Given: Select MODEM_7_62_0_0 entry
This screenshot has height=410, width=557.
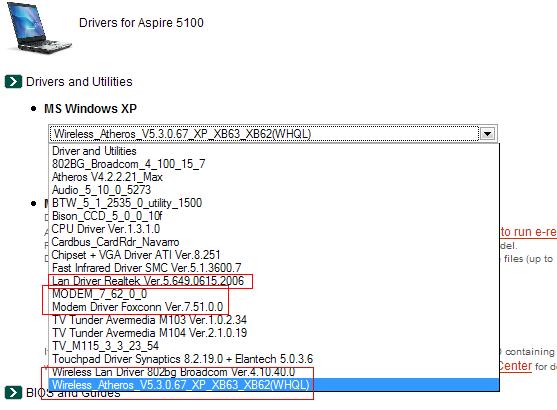Looking at the screenshot, I should (x=274, y=294).
